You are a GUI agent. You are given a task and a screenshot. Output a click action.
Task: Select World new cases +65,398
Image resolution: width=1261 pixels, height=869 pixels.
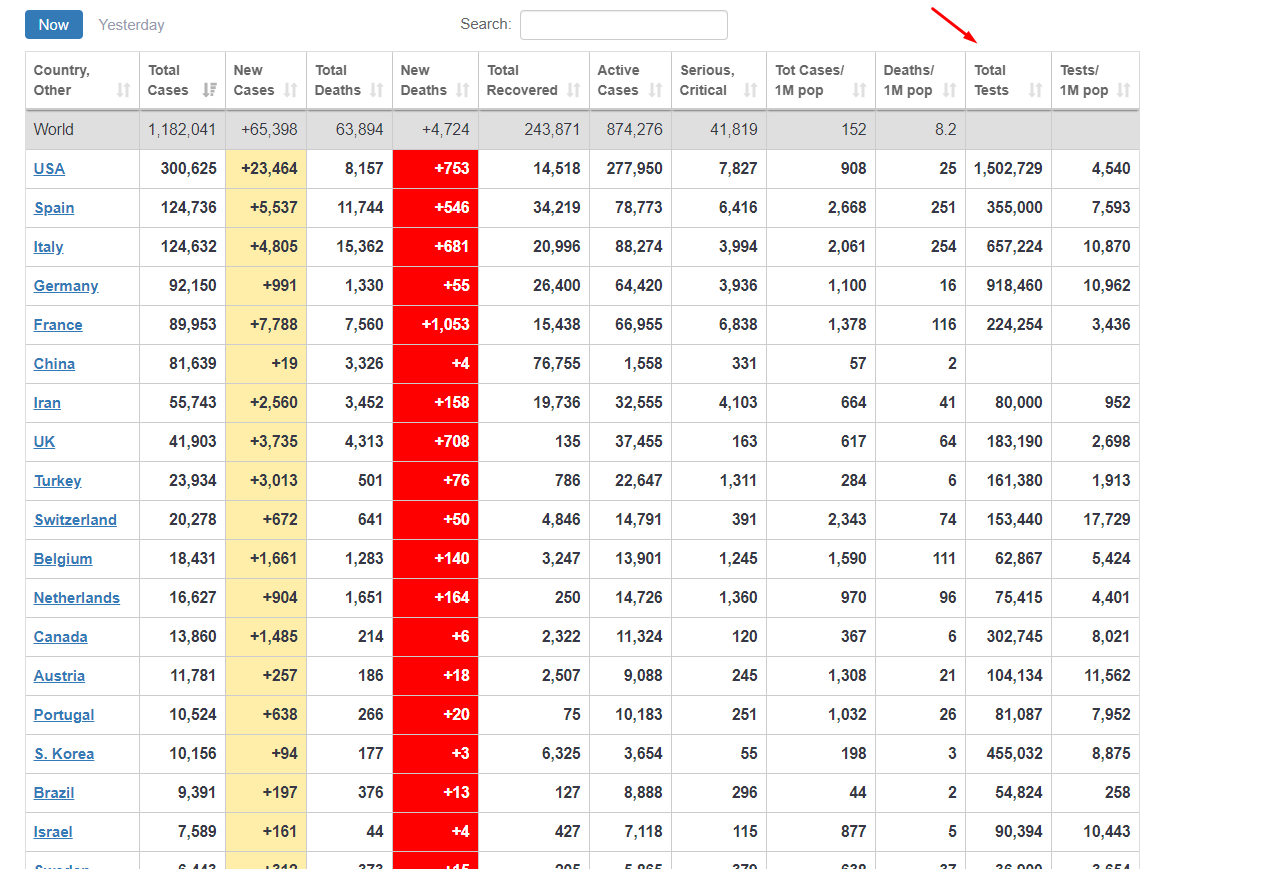point(269,129)
